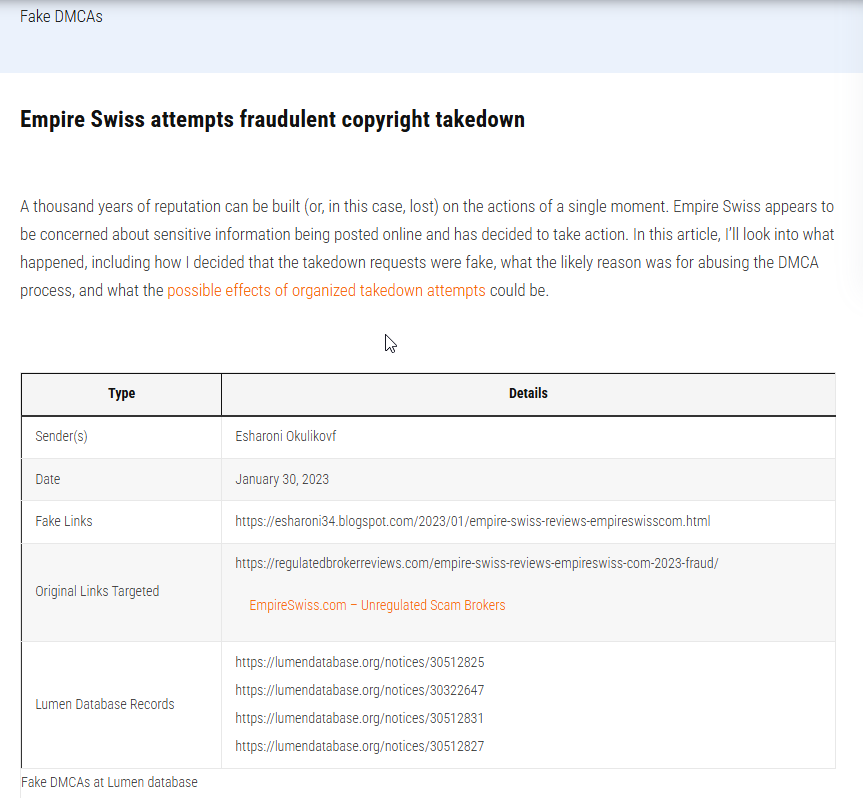Click the 'Original Links Targeted' row label

tap(97, 591)
